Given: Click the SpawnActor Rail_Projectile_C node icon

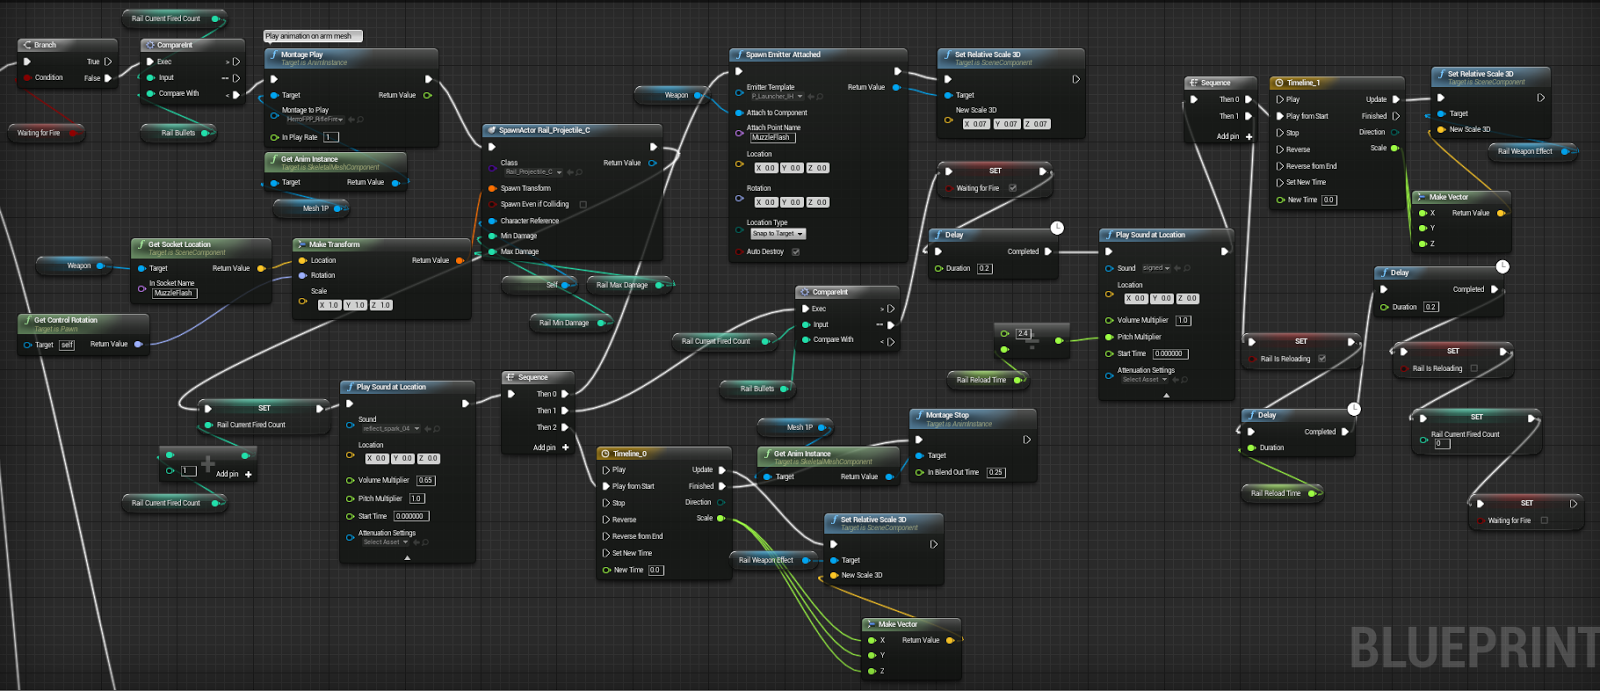Looking at the screenshot, I should pyautogui.click(x=491, y=130).
